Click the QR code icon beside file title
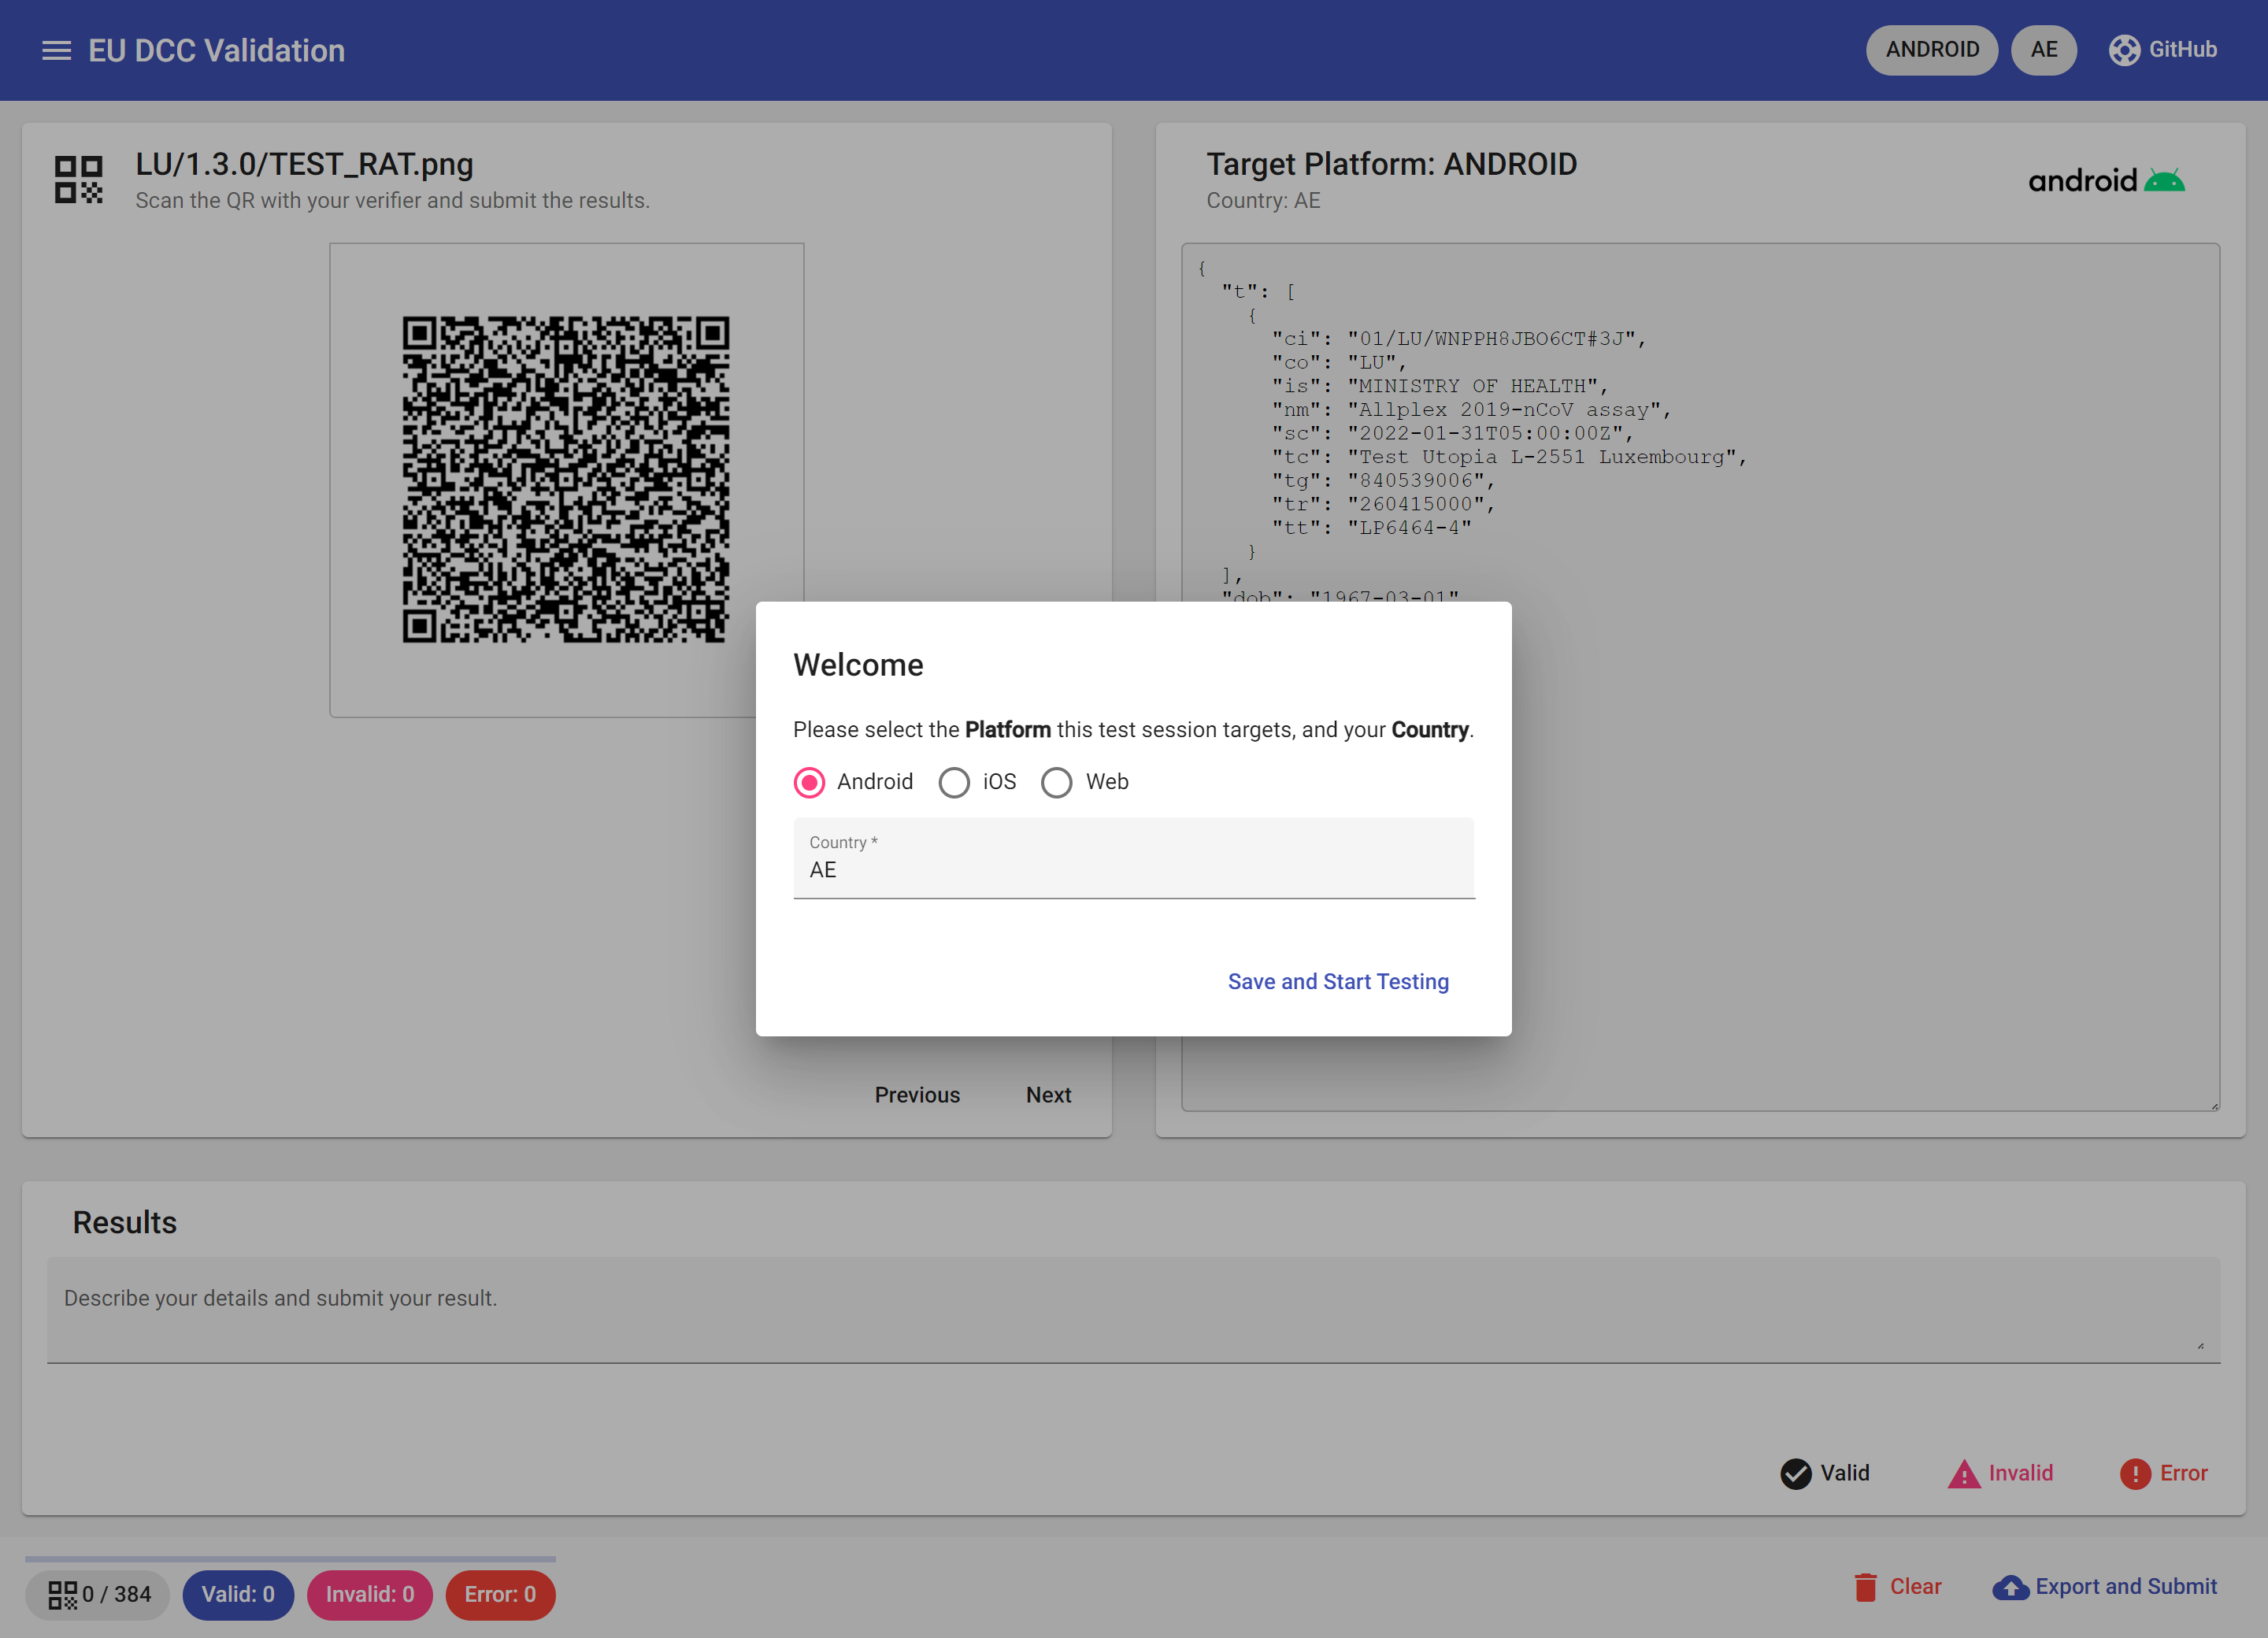Image resolution: width=2268 pixels, height=1638 pixels. tap(78, 179)
